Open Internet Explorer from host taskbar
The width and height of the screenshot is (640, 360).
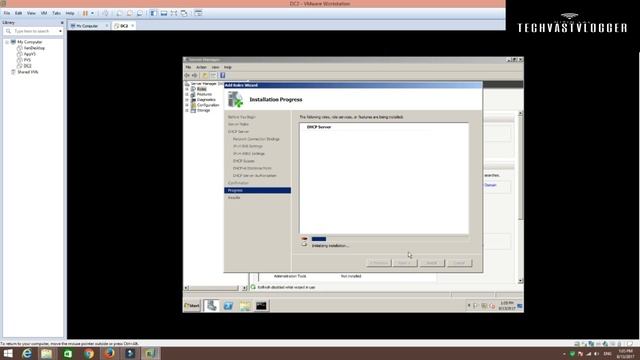(x=27, y=353)
